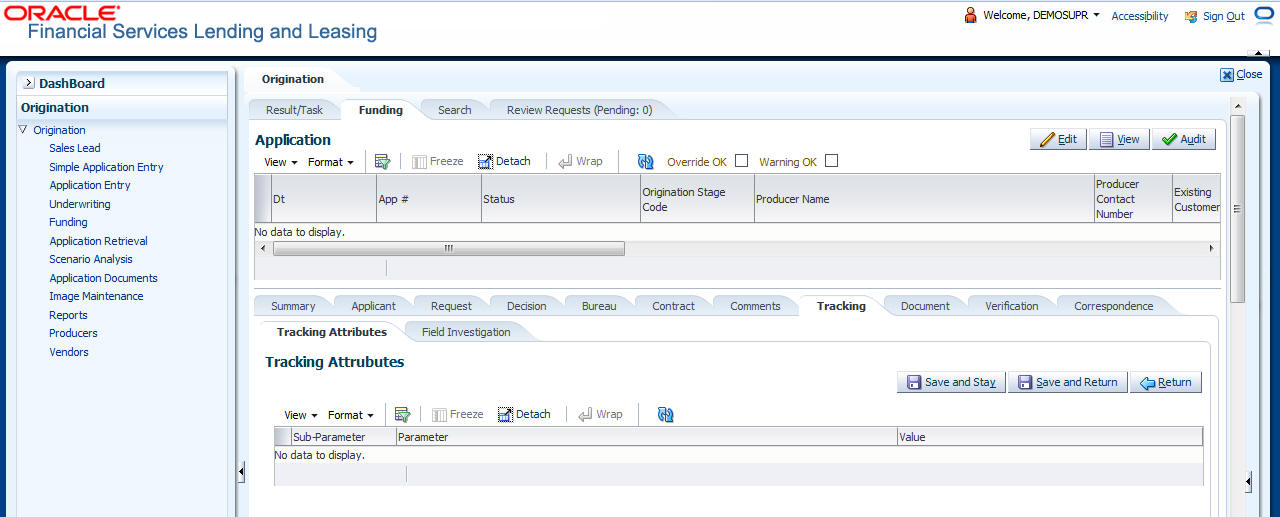The width and height of the screenshot is (1280, 517).
Task: Click Query by Example icon in Tracking Attributes toolbar
Action: tap(402, 414)
